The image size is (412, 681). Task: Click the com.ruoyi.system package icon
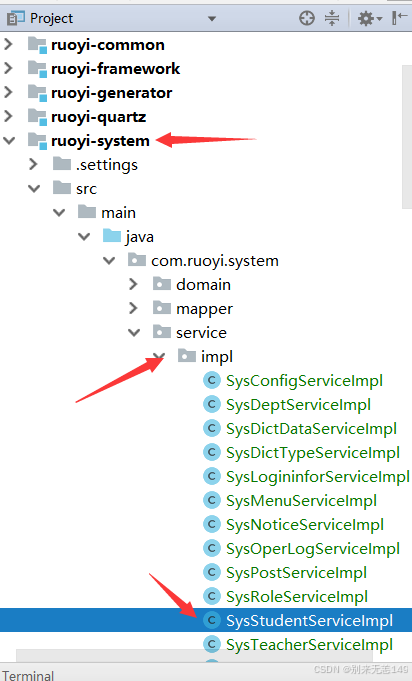(137, 260)
